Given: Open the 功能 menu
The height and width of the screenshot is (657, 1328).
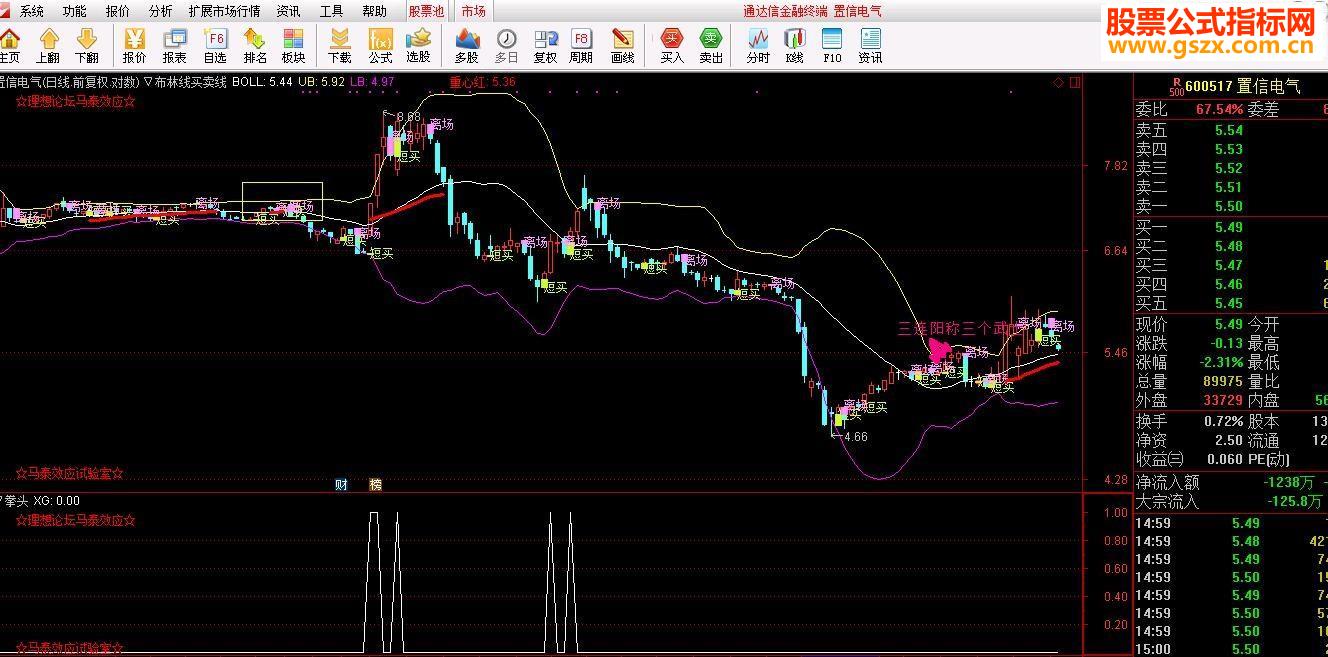Looking at the screenshot, I should click(x=74, y=11).
